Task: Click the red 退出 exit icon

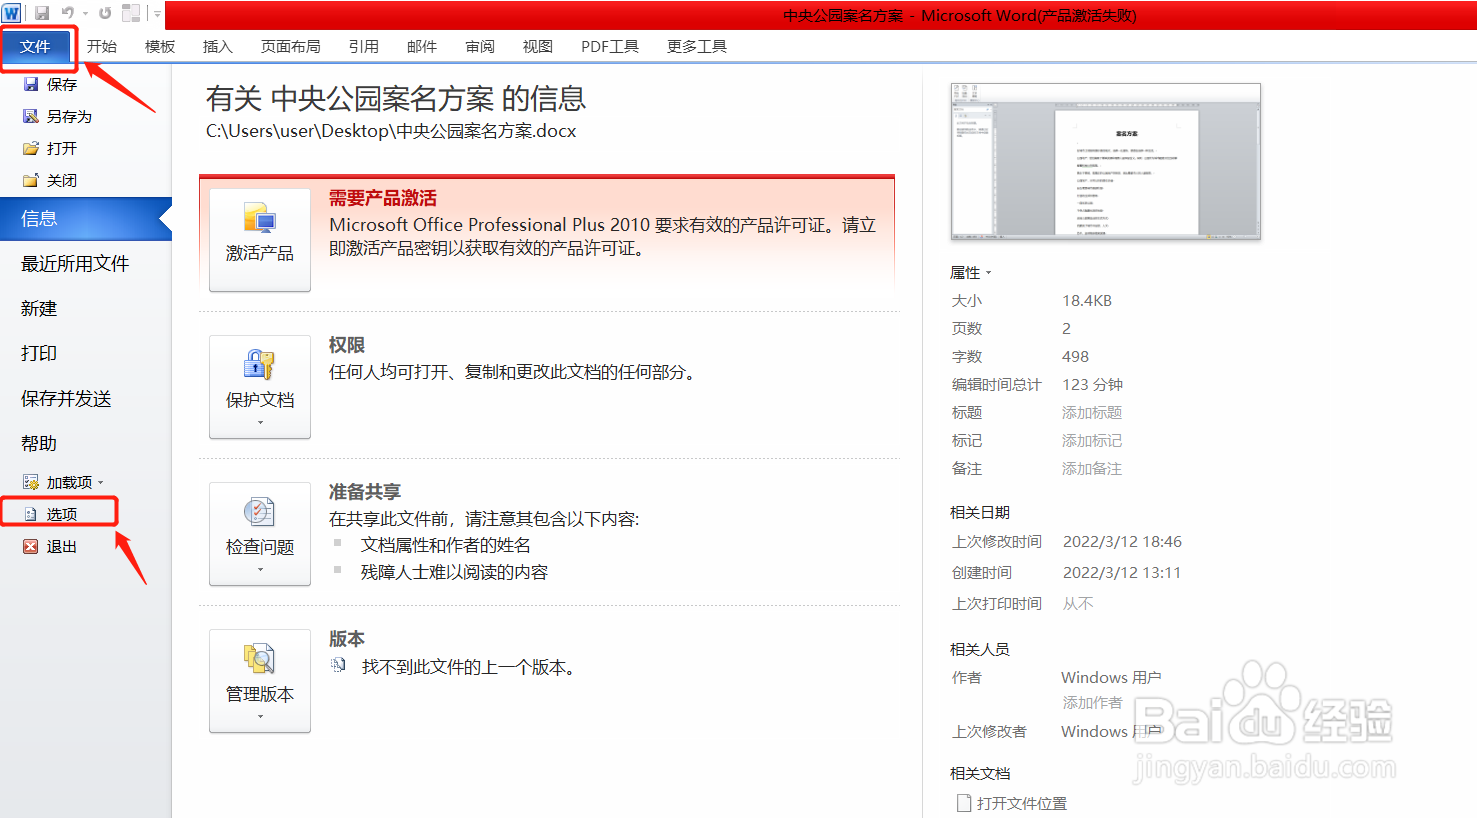Action: click(31, 546)
